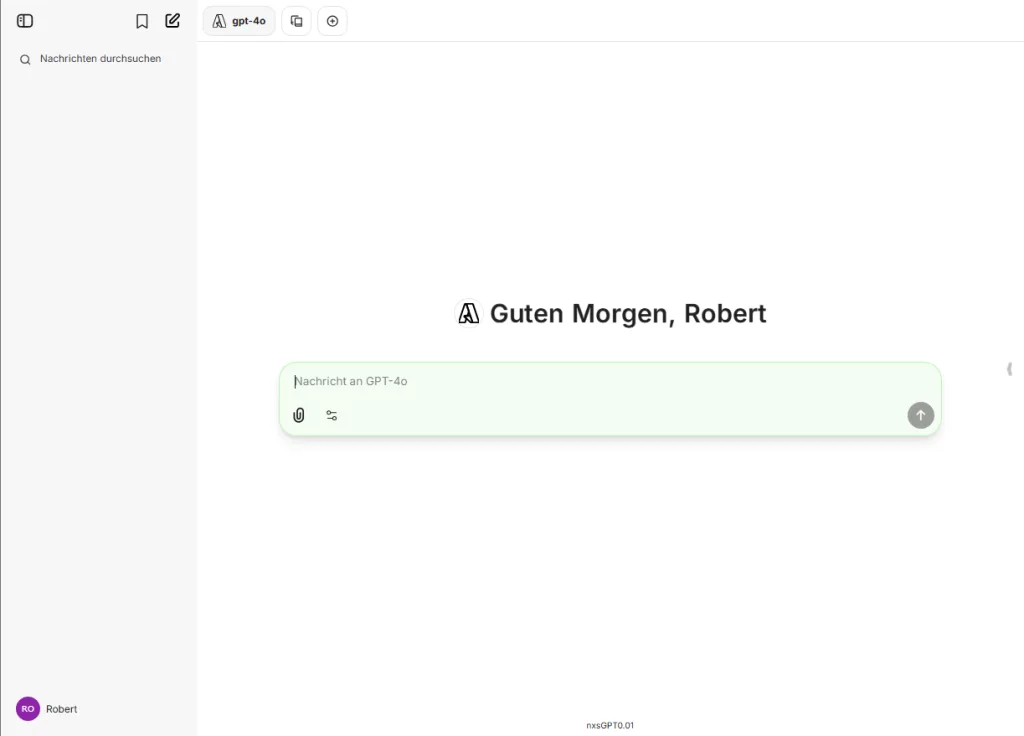Click the nxsGPT0.01 footer text
Viewport: 1024px width, 736px height.
click(x=610, y=725)
